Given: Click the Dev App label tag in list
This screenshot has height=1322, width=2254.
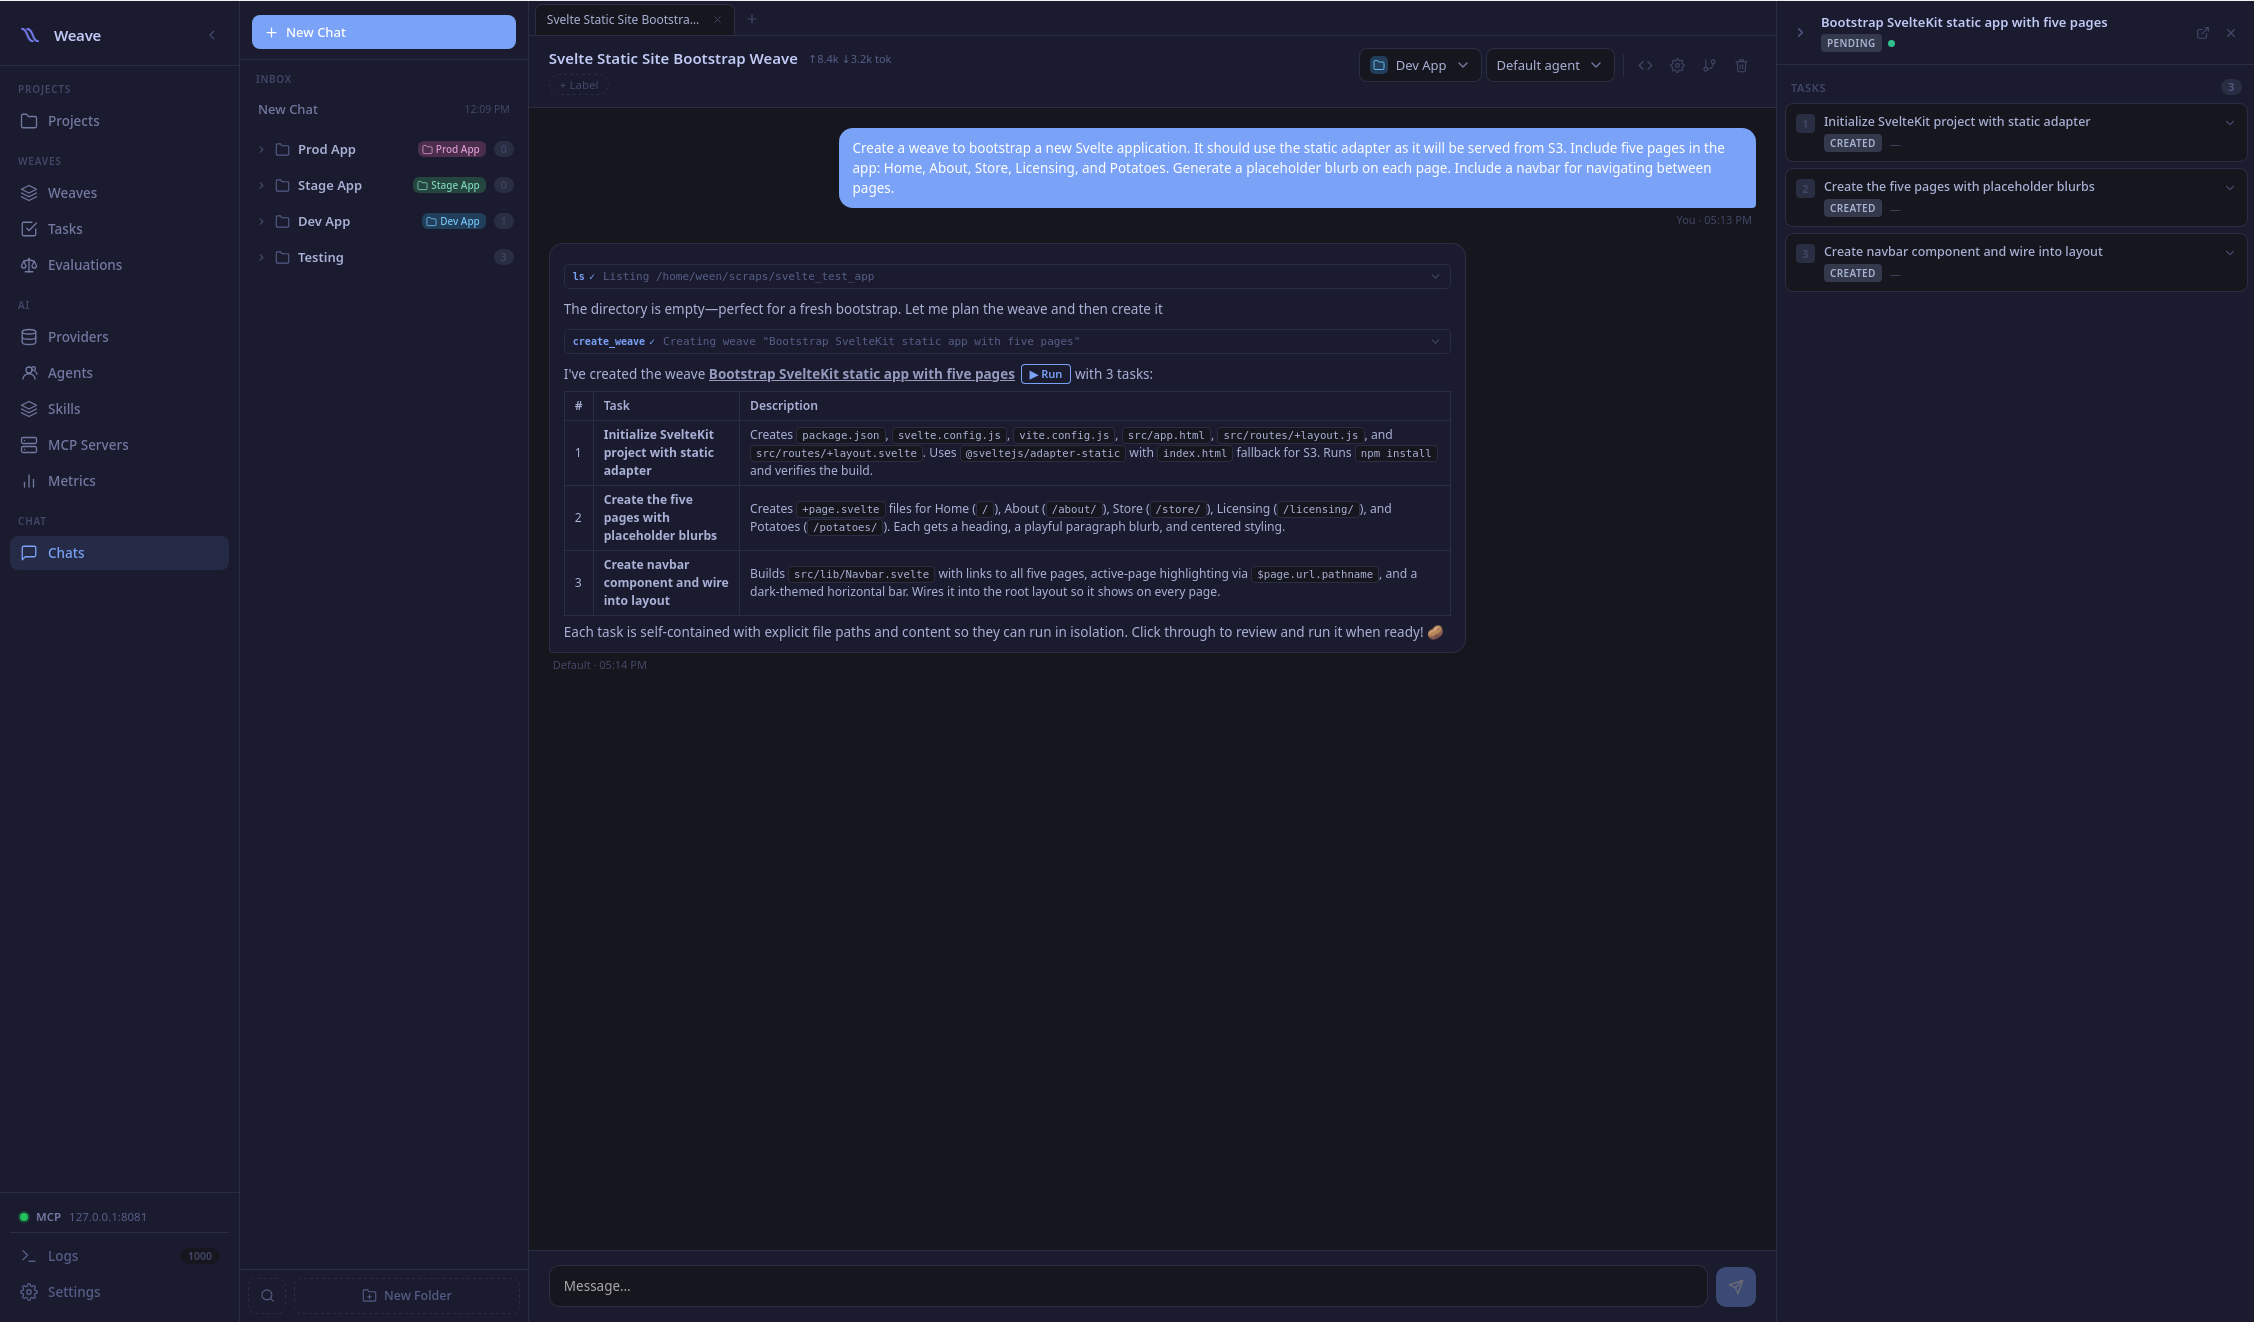Looking at the screenshot, I should click(453, 221).
